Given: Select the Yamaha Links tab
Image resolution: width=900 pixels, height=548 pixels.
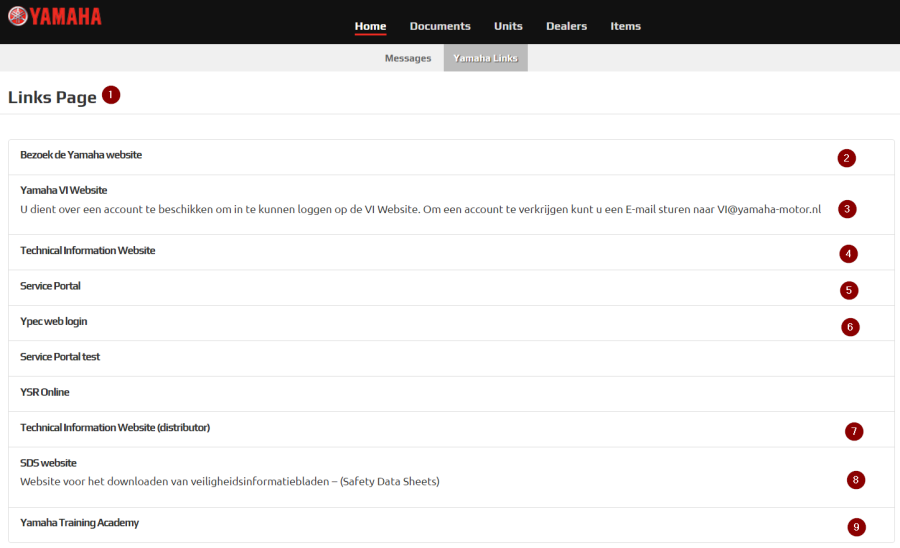Looking at the screenshot, I should (486, 58).
